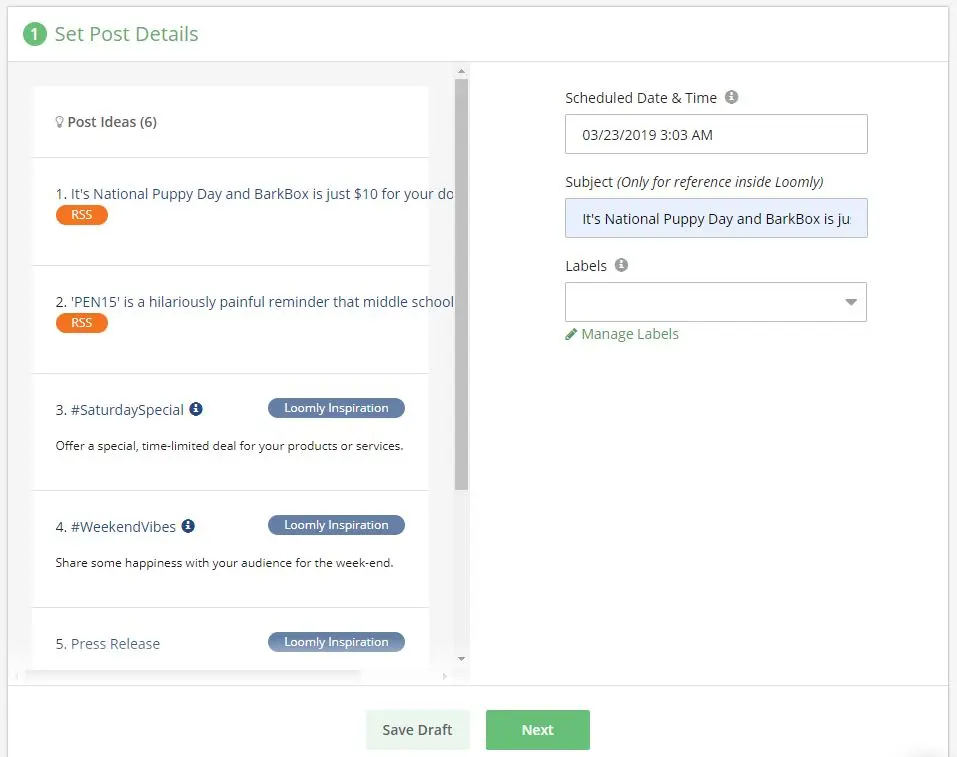Click Loomly Inspiration badge on #SaturdaySpecial
Screen dimensions: 957x757
point(336,408)
